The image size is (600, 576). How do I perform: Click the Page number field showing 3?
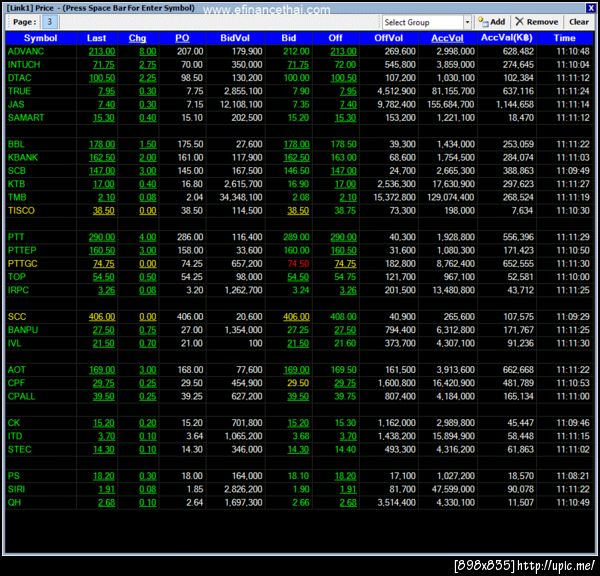(x=49, y=22)
